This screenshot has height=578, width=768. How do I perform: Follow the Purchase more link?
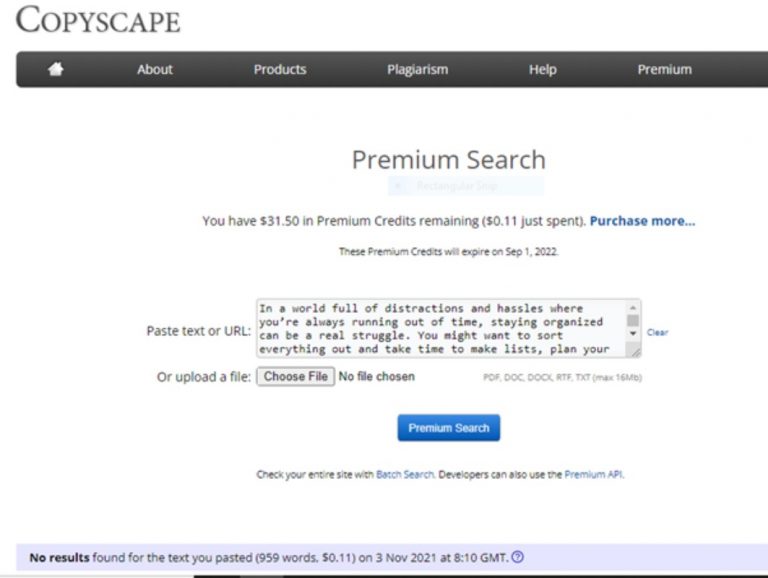click(642, 221)
